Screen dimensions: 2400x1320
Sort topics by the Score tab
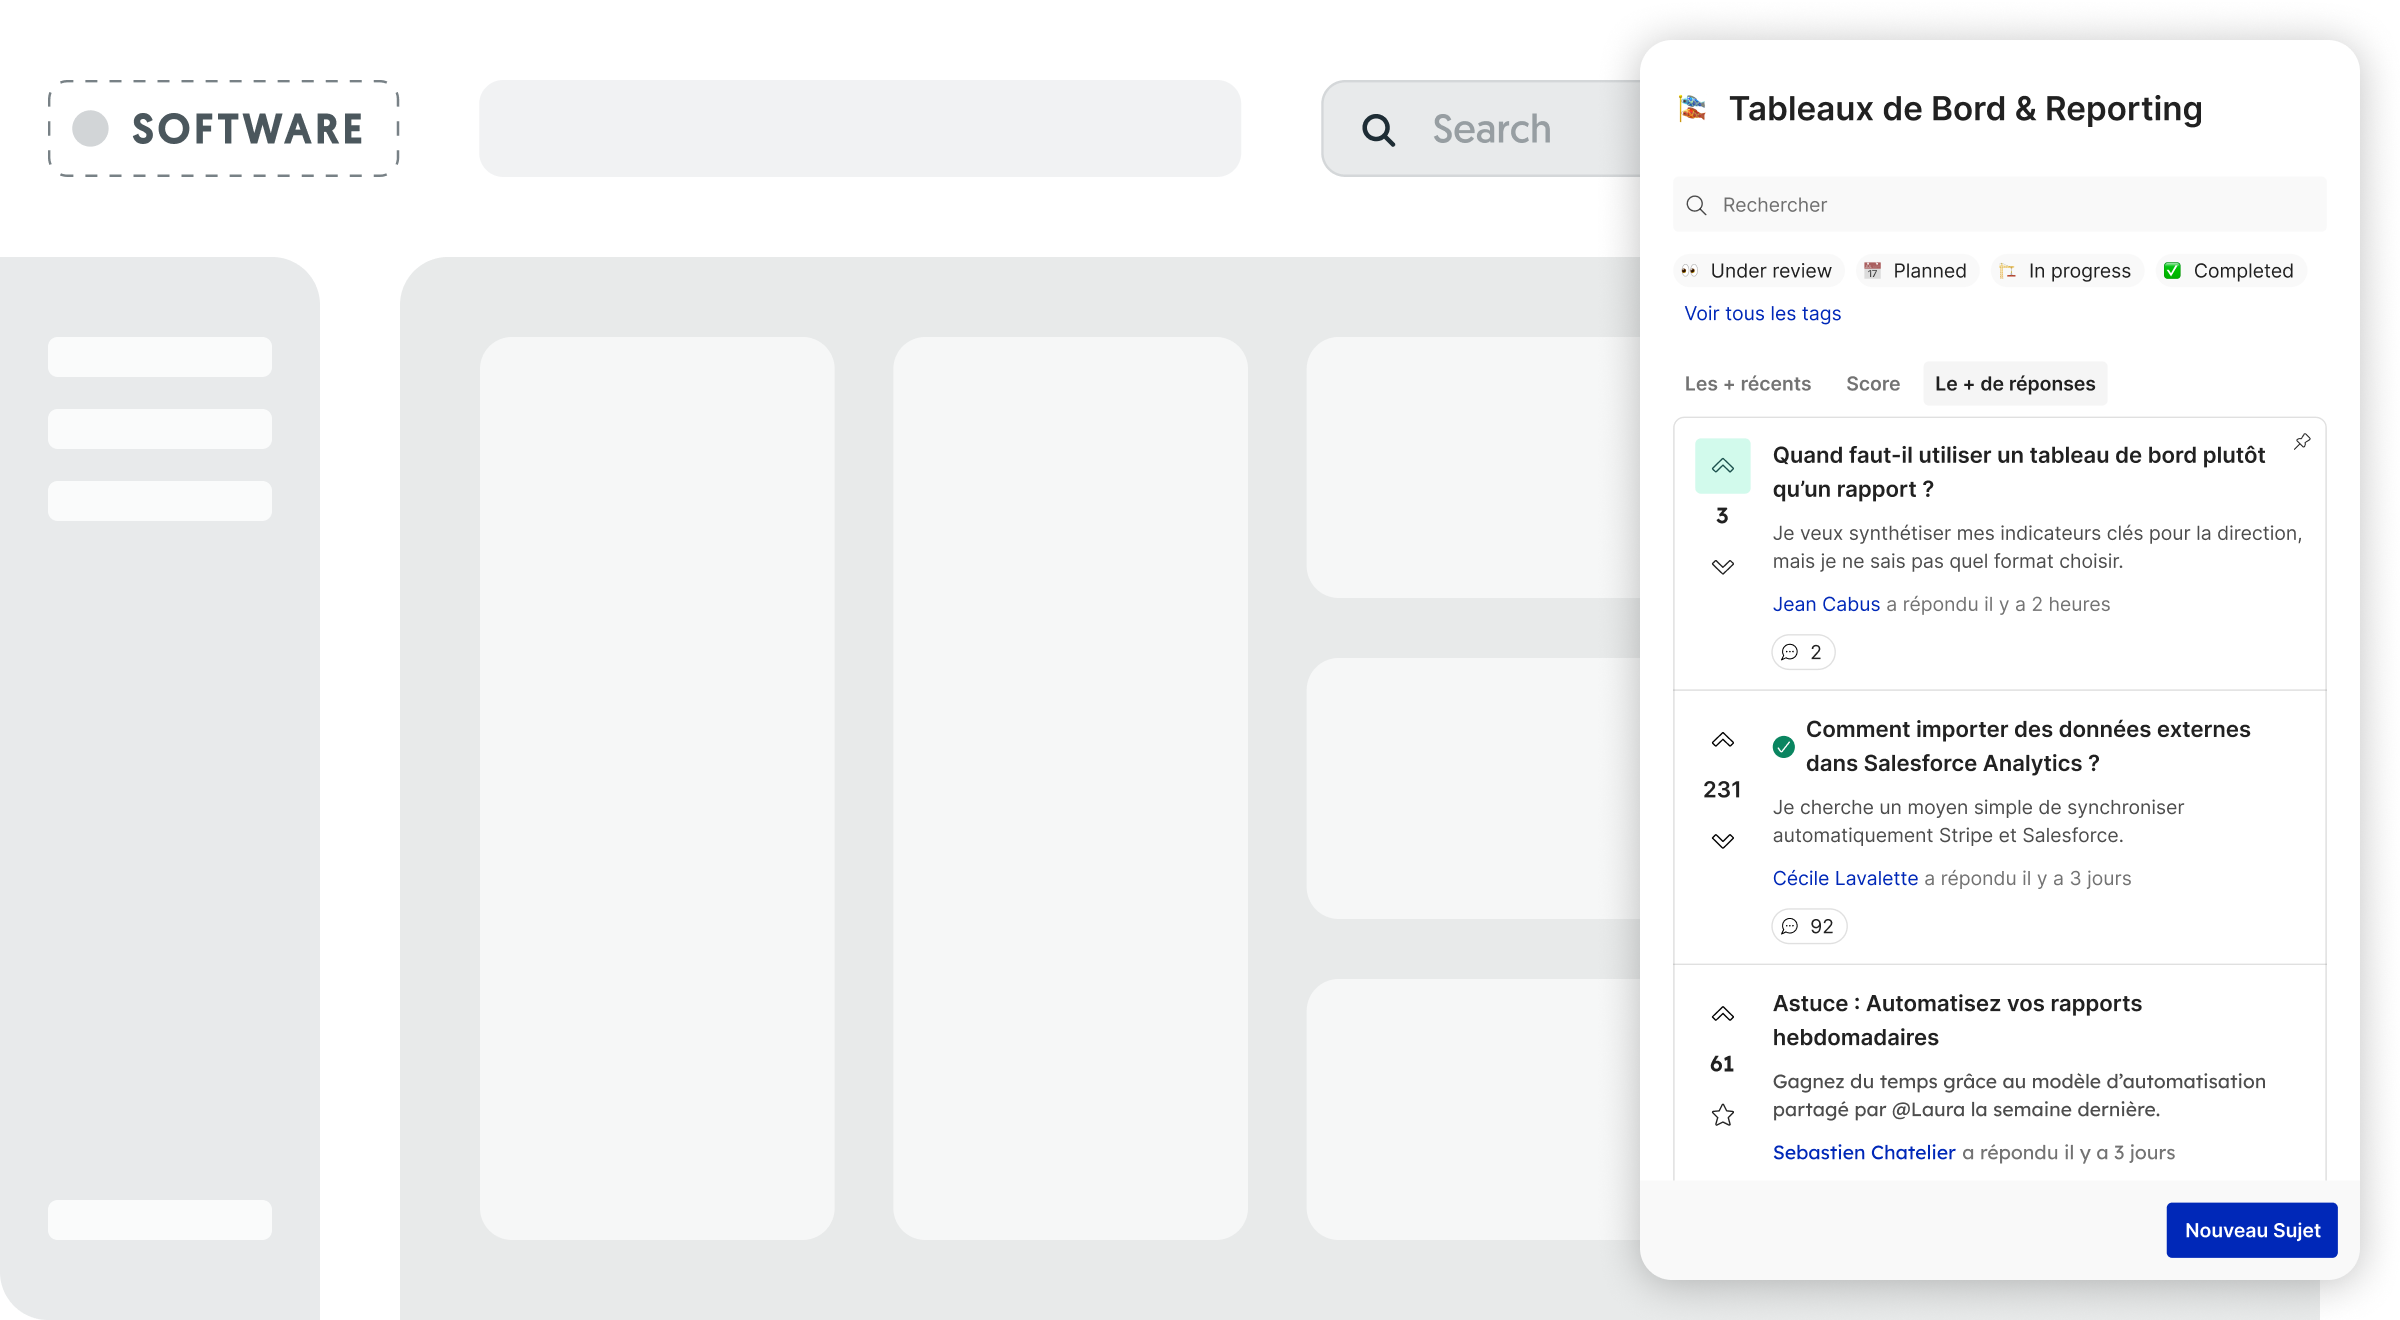point(1872,384)
